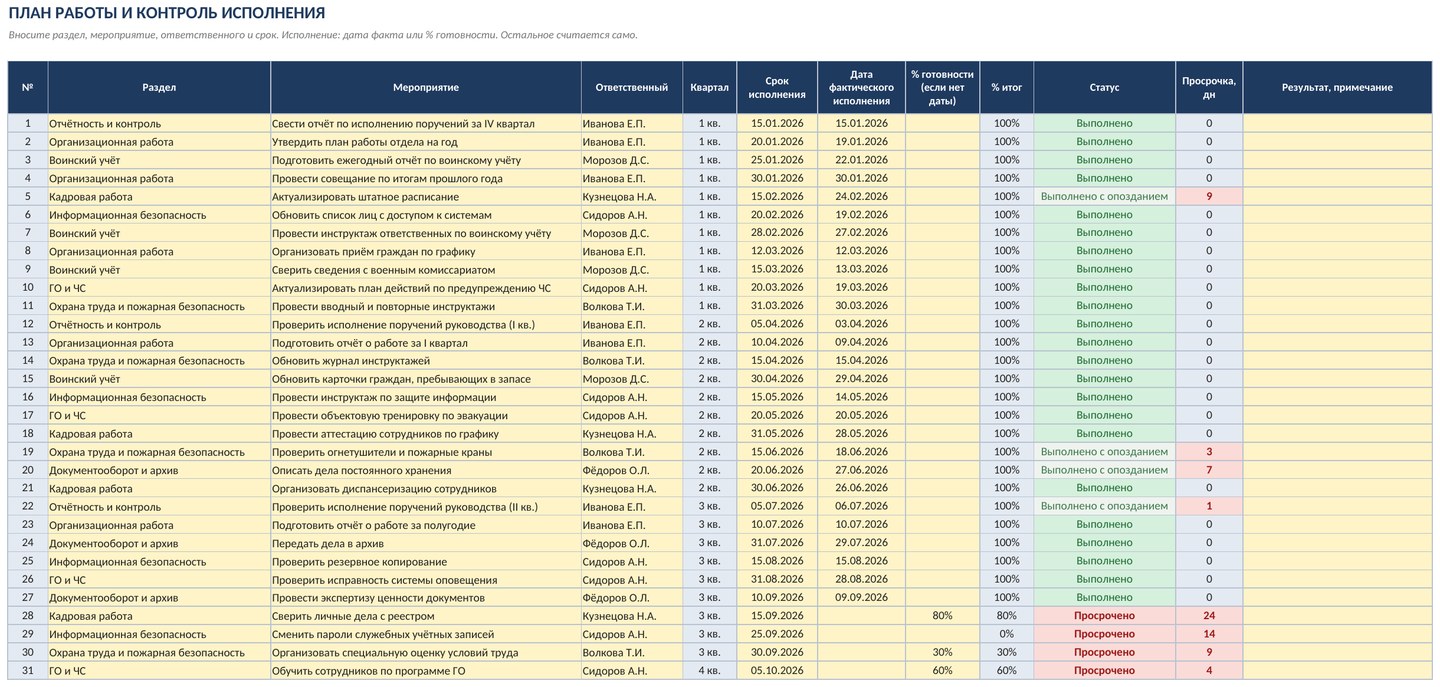
Task: Click overdue days "14" in "Сменить пароли" row
Action: [1209, 634]
